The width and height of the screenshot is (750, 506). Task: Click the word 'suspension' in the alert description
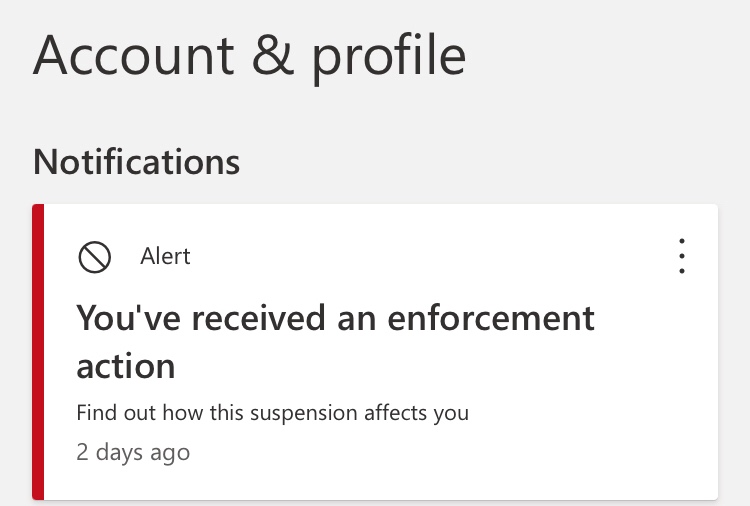pos(304,414)
